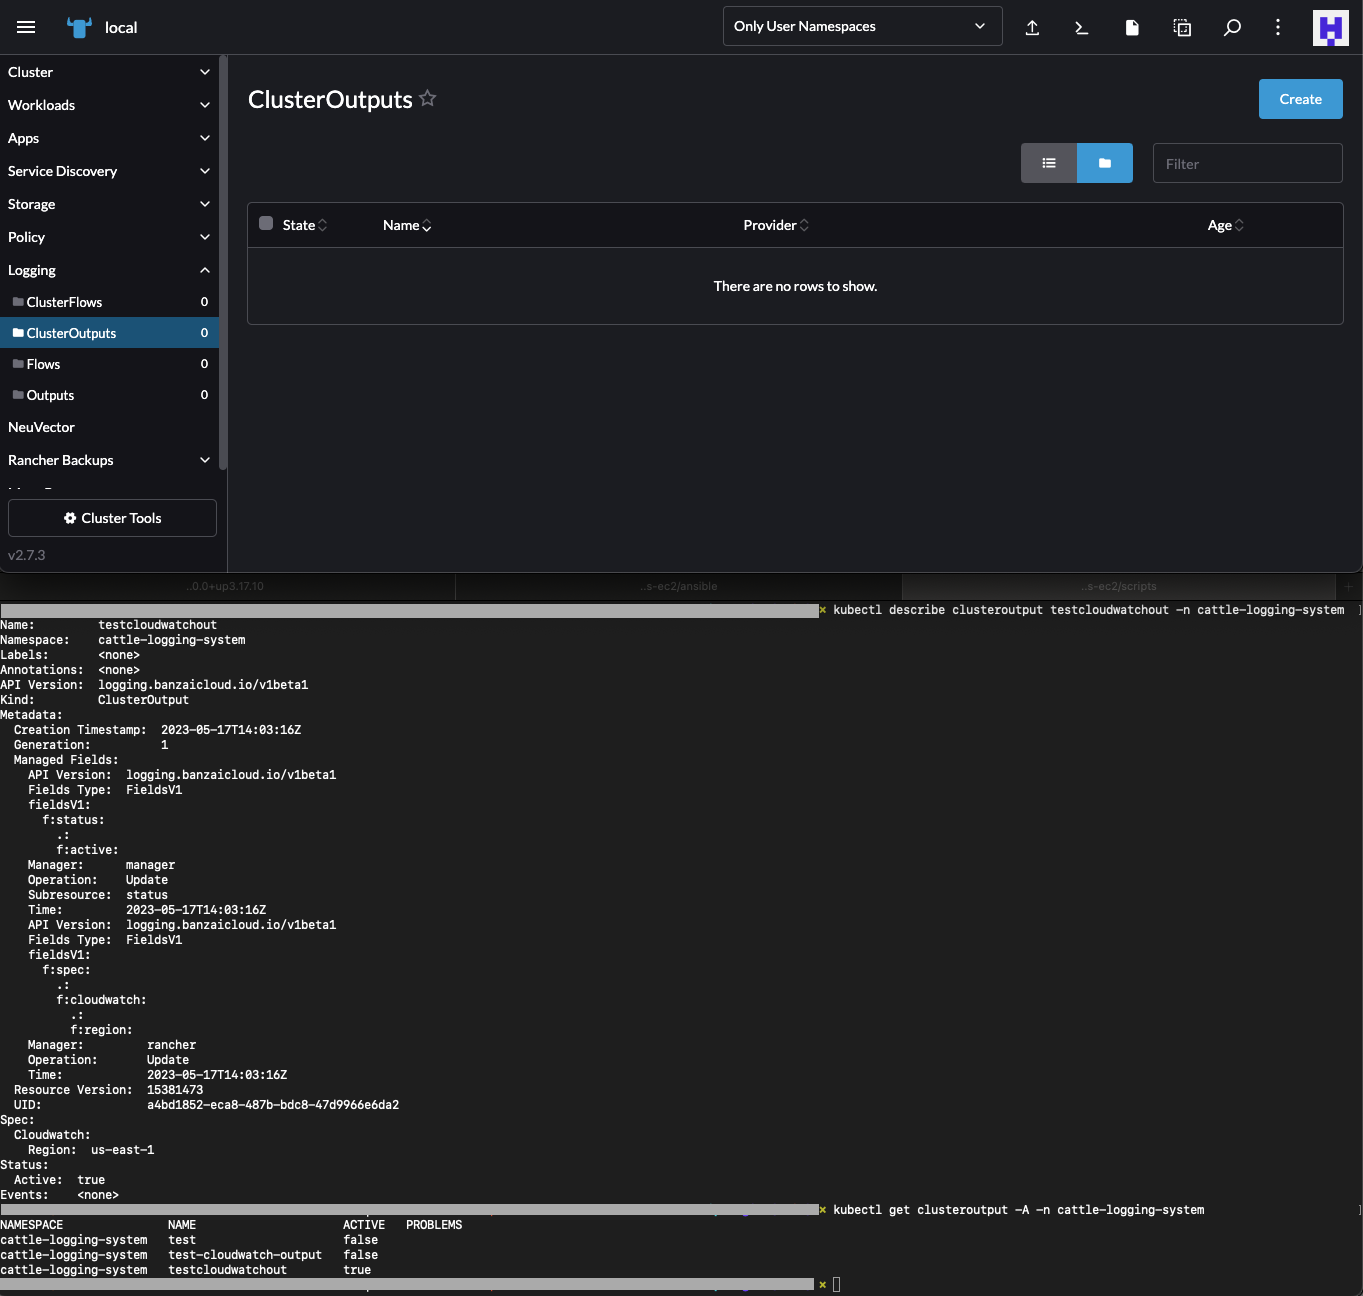The image size is (1363, 1296).
Task: Favorite ClusterOutputs using the star icon
Action: tap(428, 98)
